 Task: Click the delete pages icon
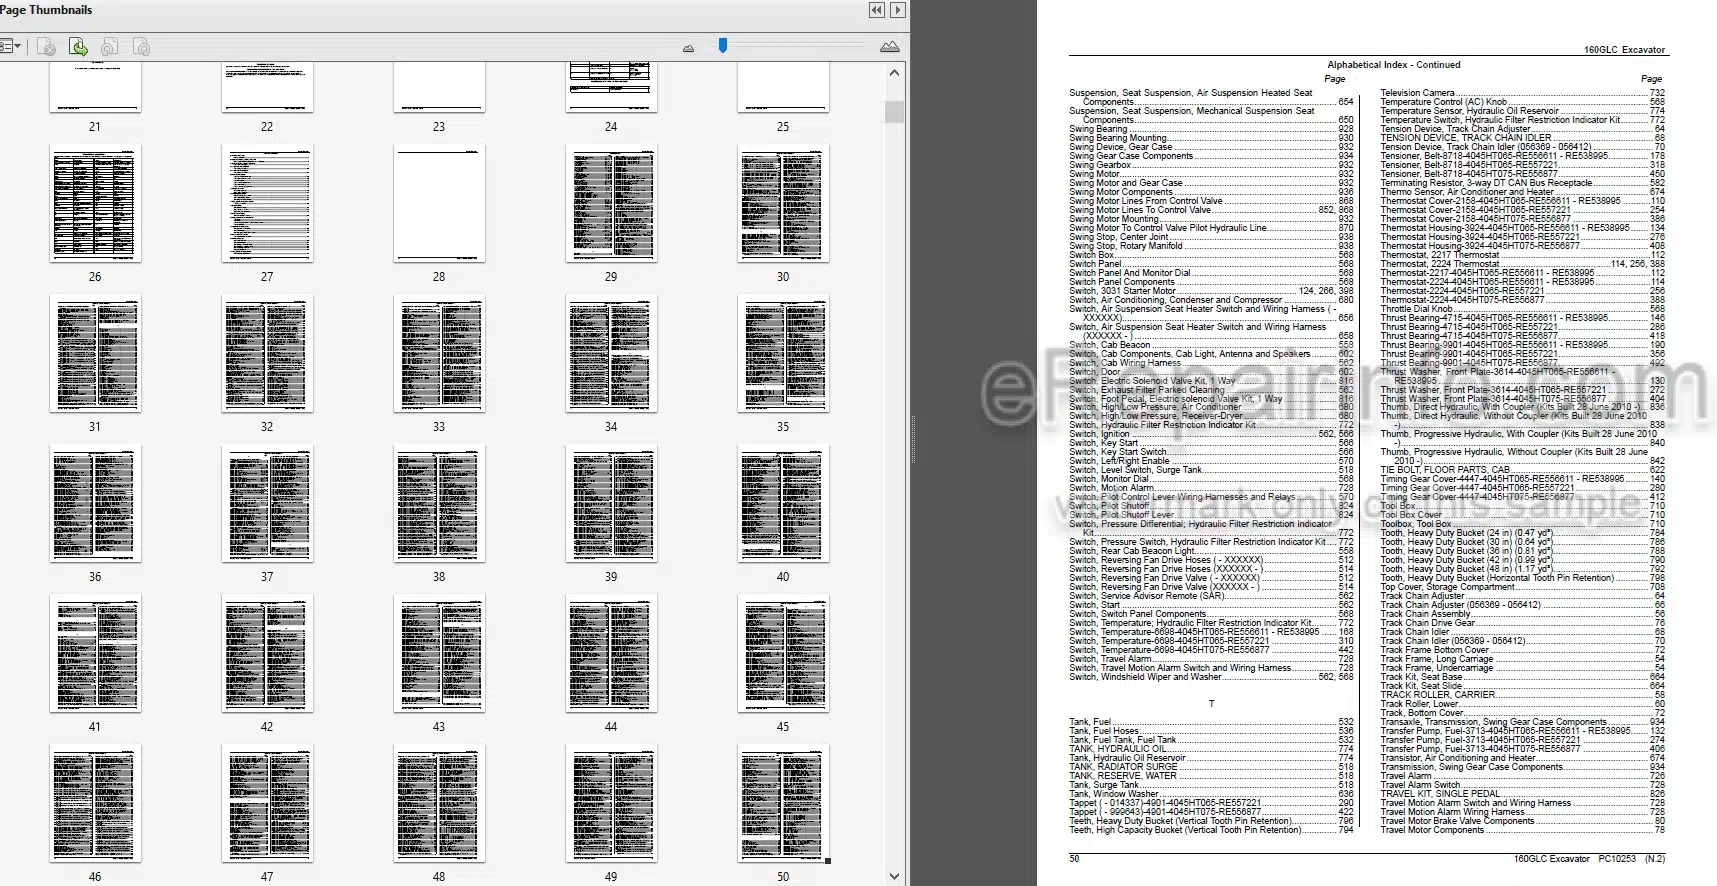pos(46,46)
